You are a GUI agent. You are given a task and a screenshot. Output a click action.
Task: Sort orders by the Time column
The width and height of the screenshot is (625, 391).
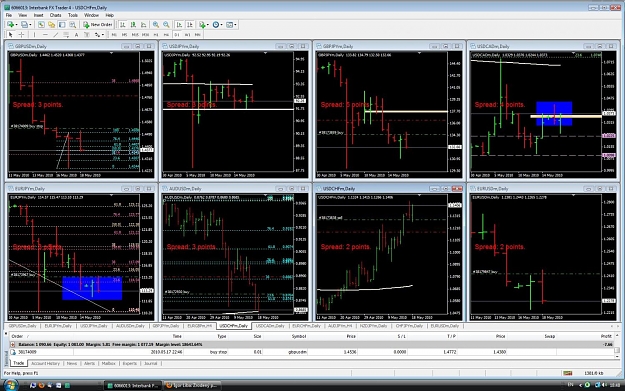pyautogui.click(x=177, y=336)
